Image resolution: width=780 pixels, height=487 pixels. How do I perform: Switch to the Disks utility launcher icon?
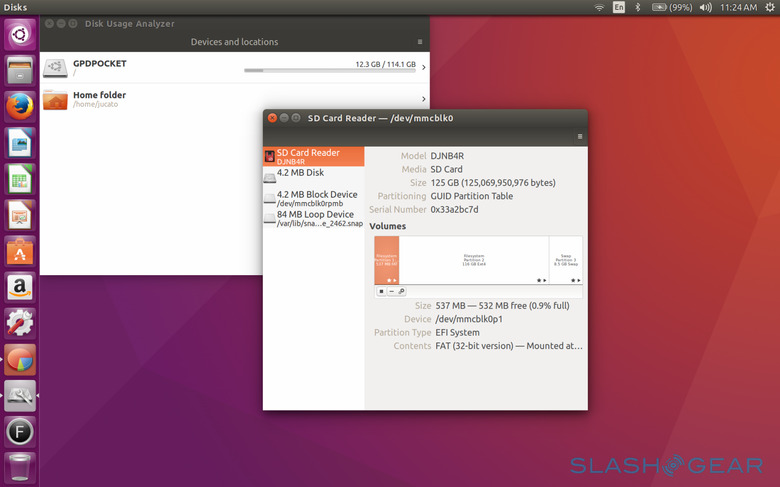pyautogui.click(x=20, y=396)
